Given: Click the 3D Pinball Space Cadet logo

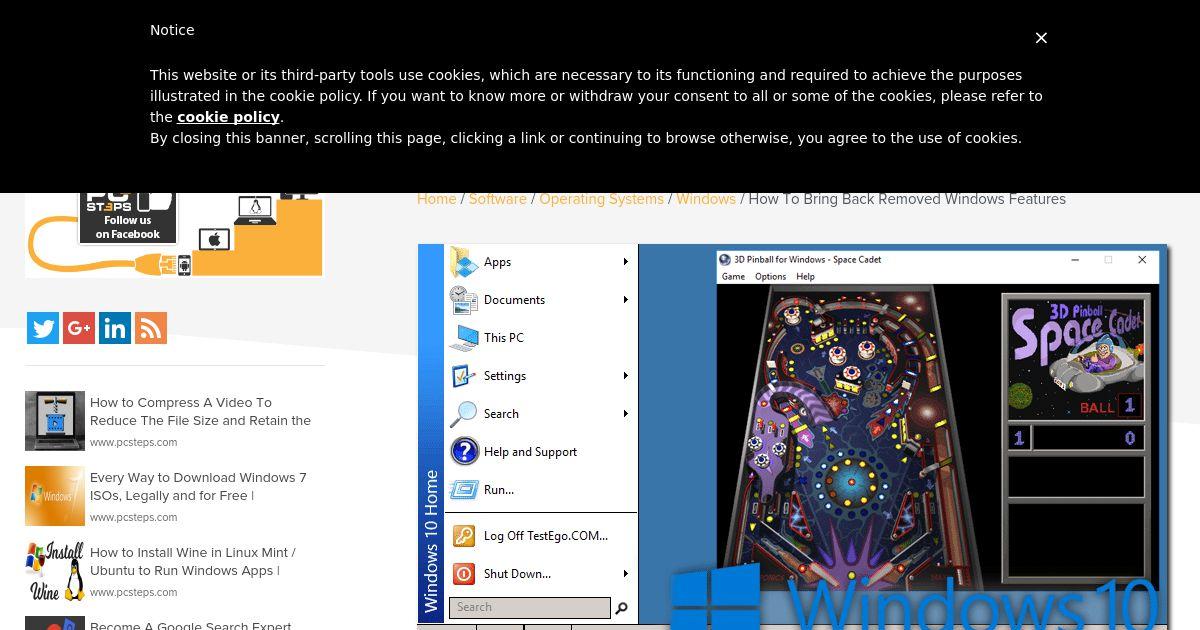Looking at the screenshot, I should point(1076,345).
